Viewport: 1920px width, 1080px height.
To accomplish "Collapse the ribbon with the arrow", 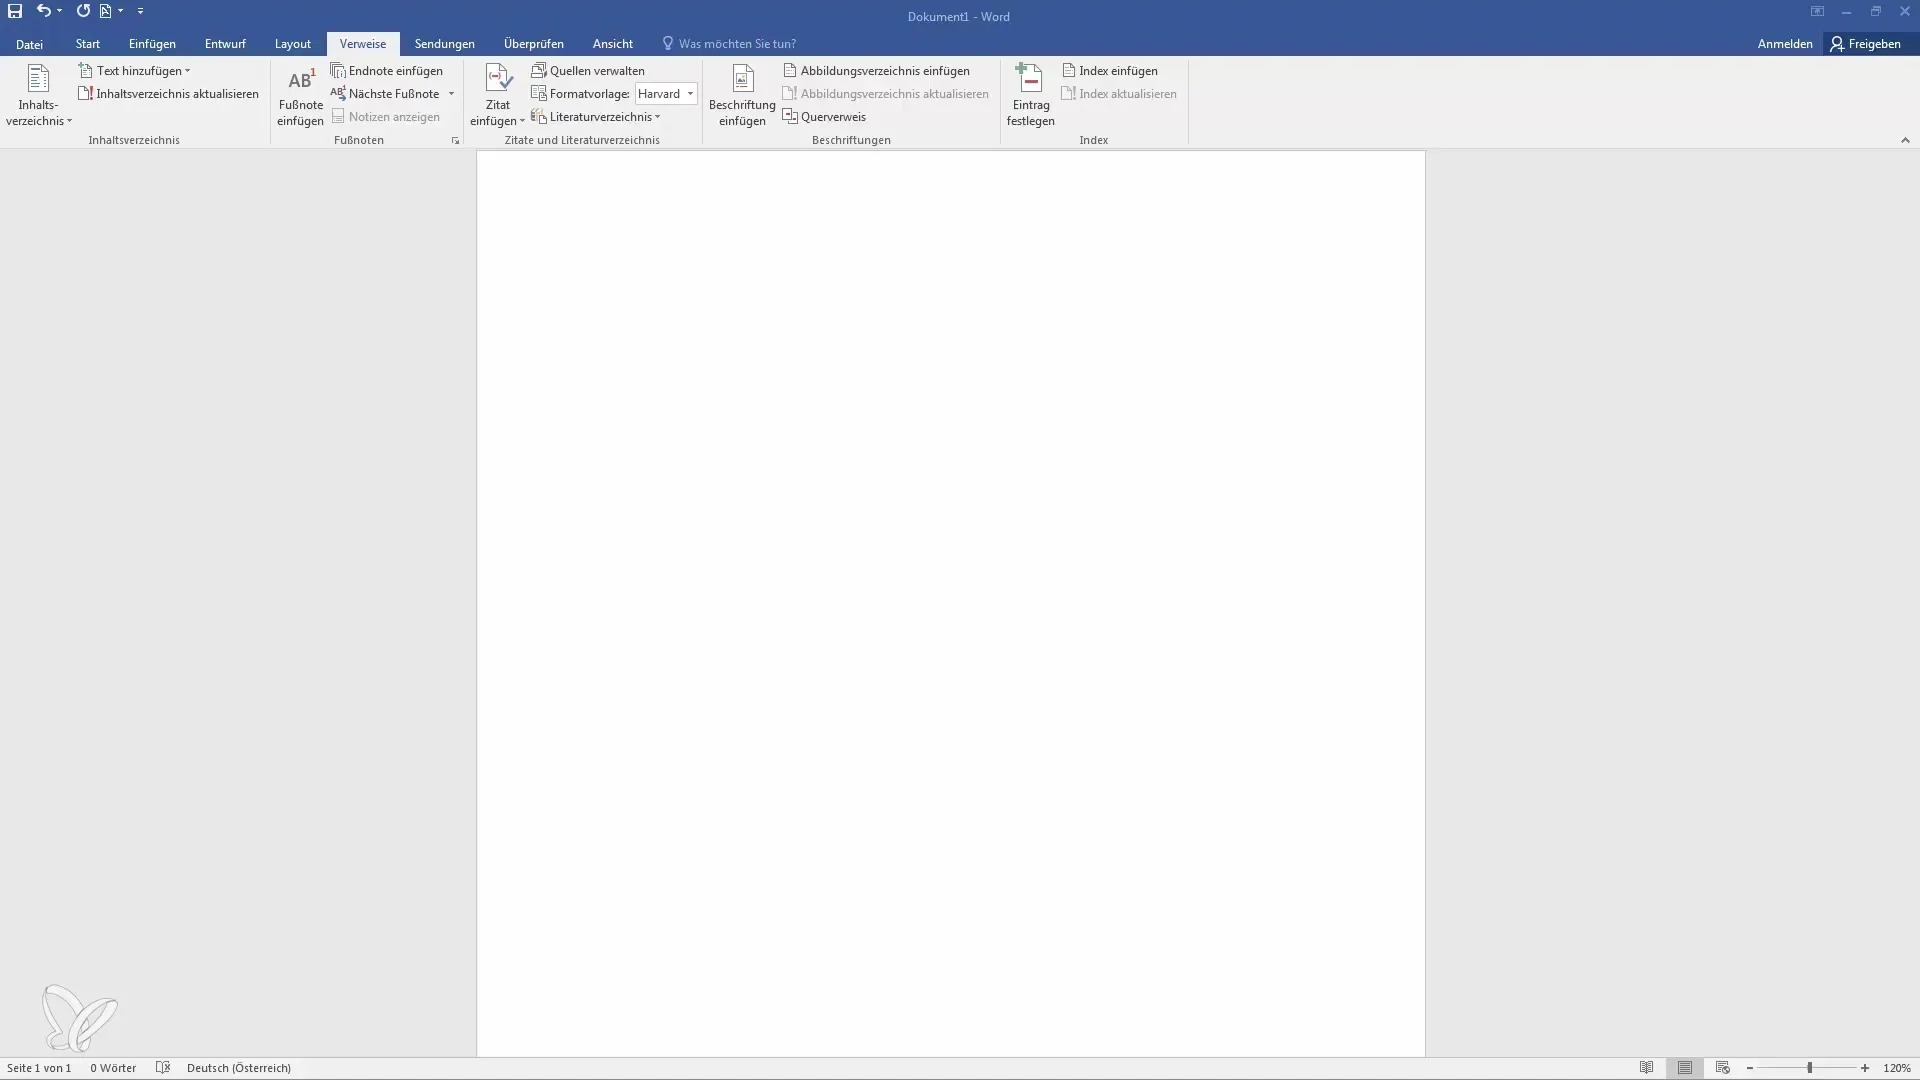I will 1905,141.
